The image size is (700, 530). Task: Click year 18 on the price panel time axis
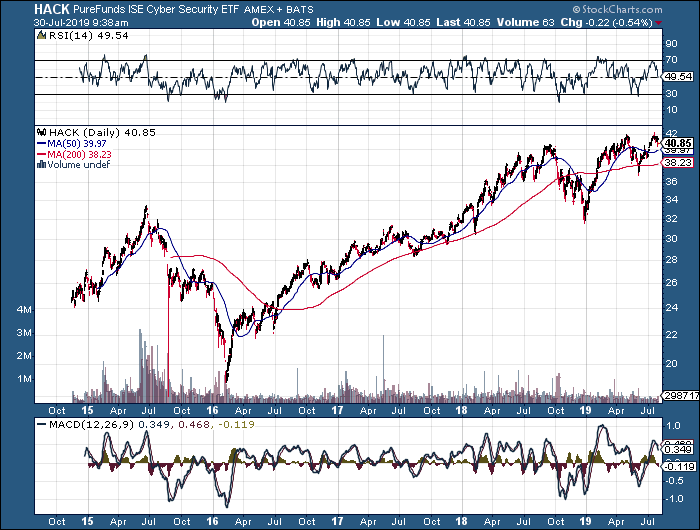point(462,410)
